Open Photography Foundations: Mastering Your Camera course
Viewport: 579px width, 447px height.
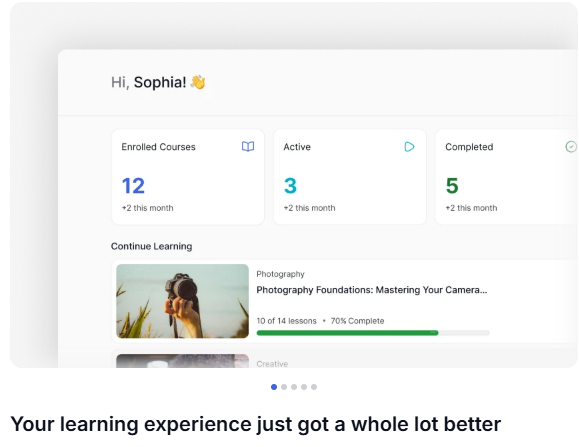[x=372, y=290]
